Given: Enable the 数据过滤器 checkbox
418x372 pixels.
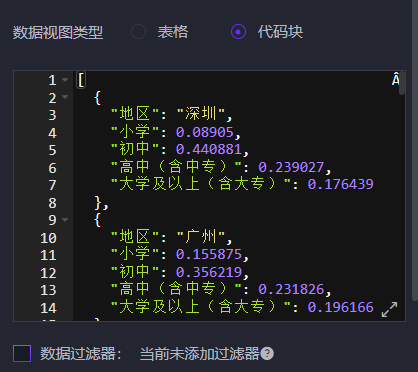Looking at the screenshot, I should [22, 353].
